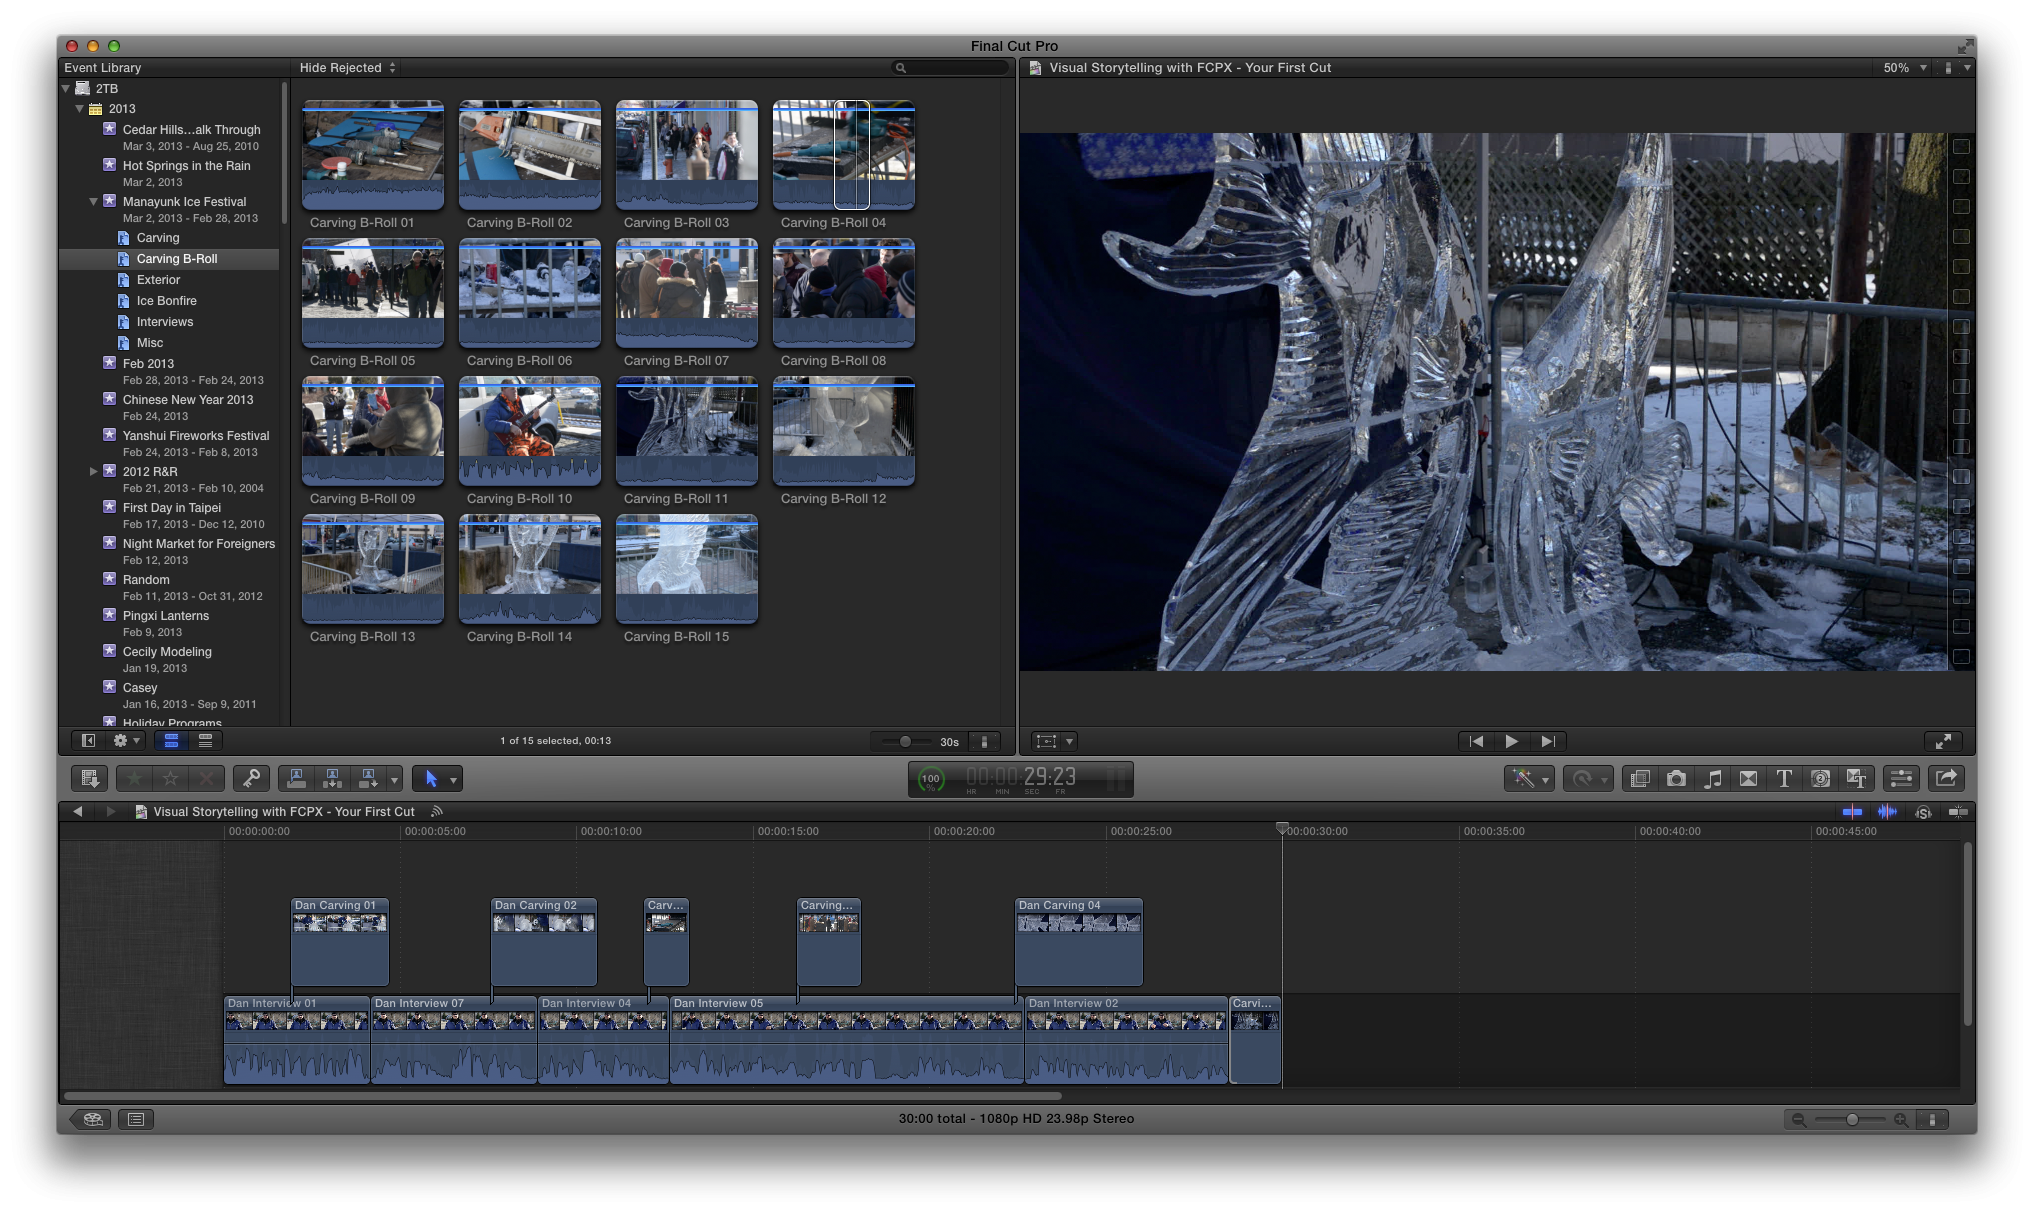2034x1213 pixels.
Task: Click the Unrate outline star icon
Action: tap(171, 778)
